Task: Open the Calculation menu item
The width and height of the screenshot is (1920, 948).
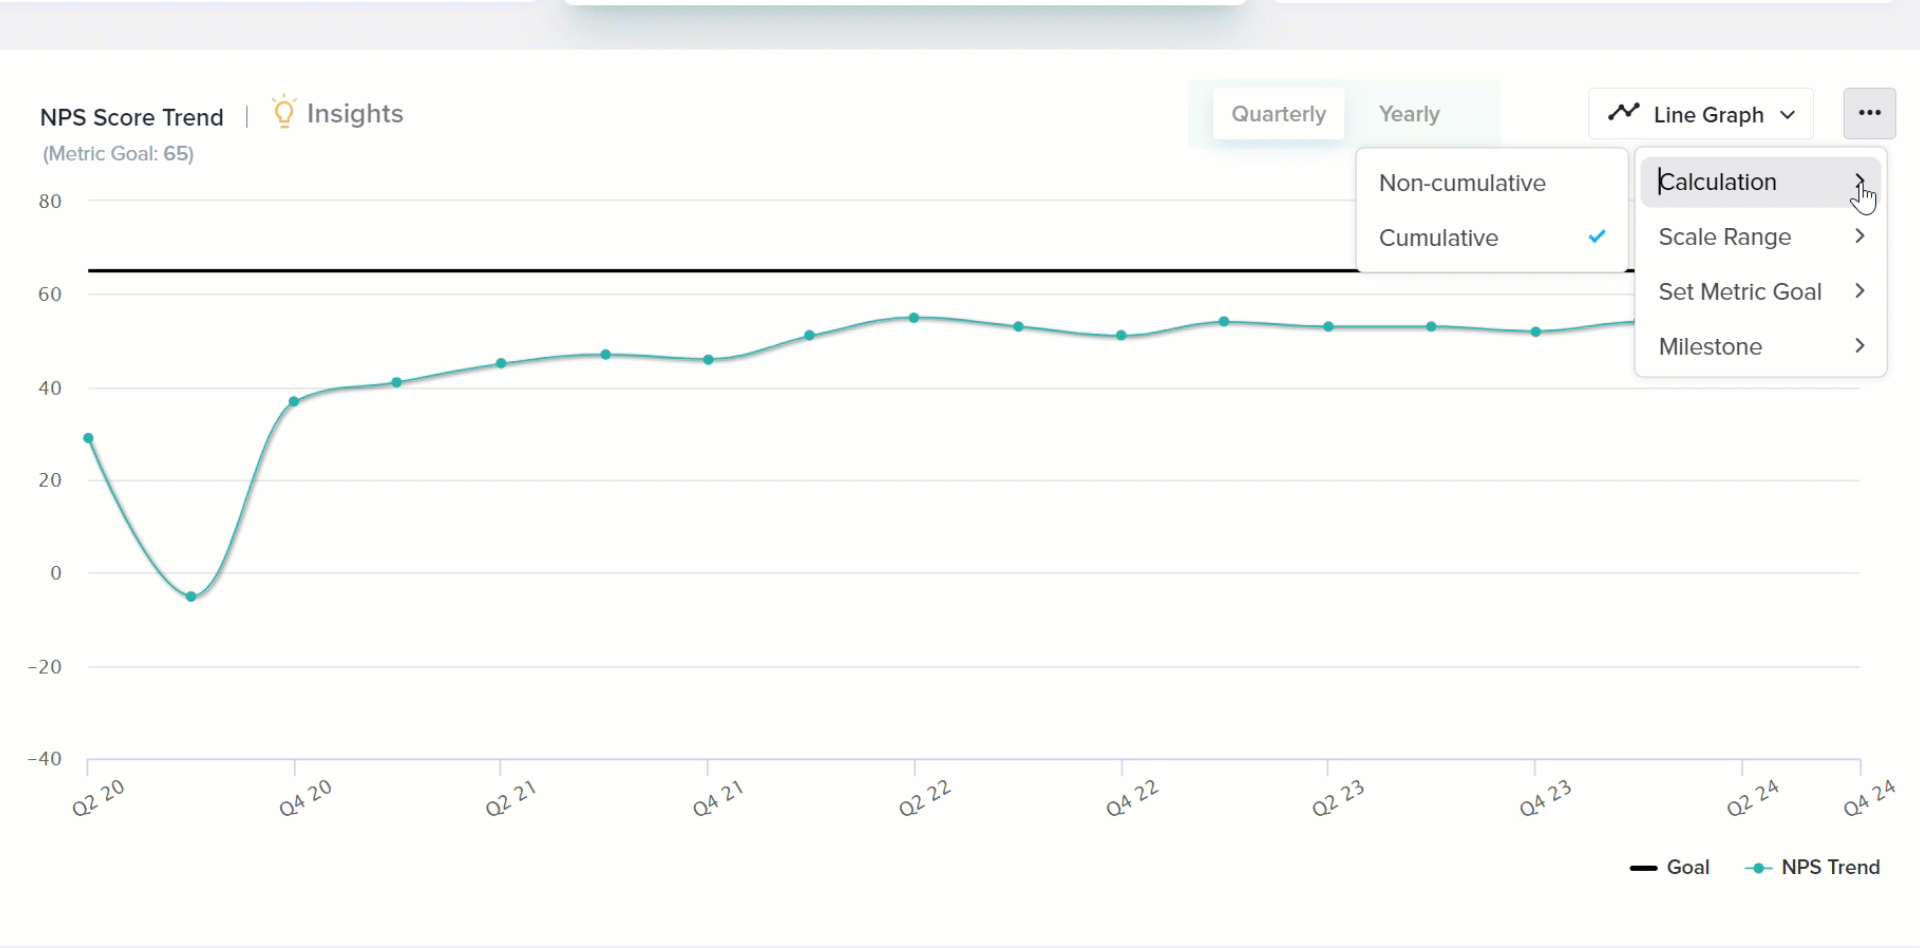Action: [1717, 181]
